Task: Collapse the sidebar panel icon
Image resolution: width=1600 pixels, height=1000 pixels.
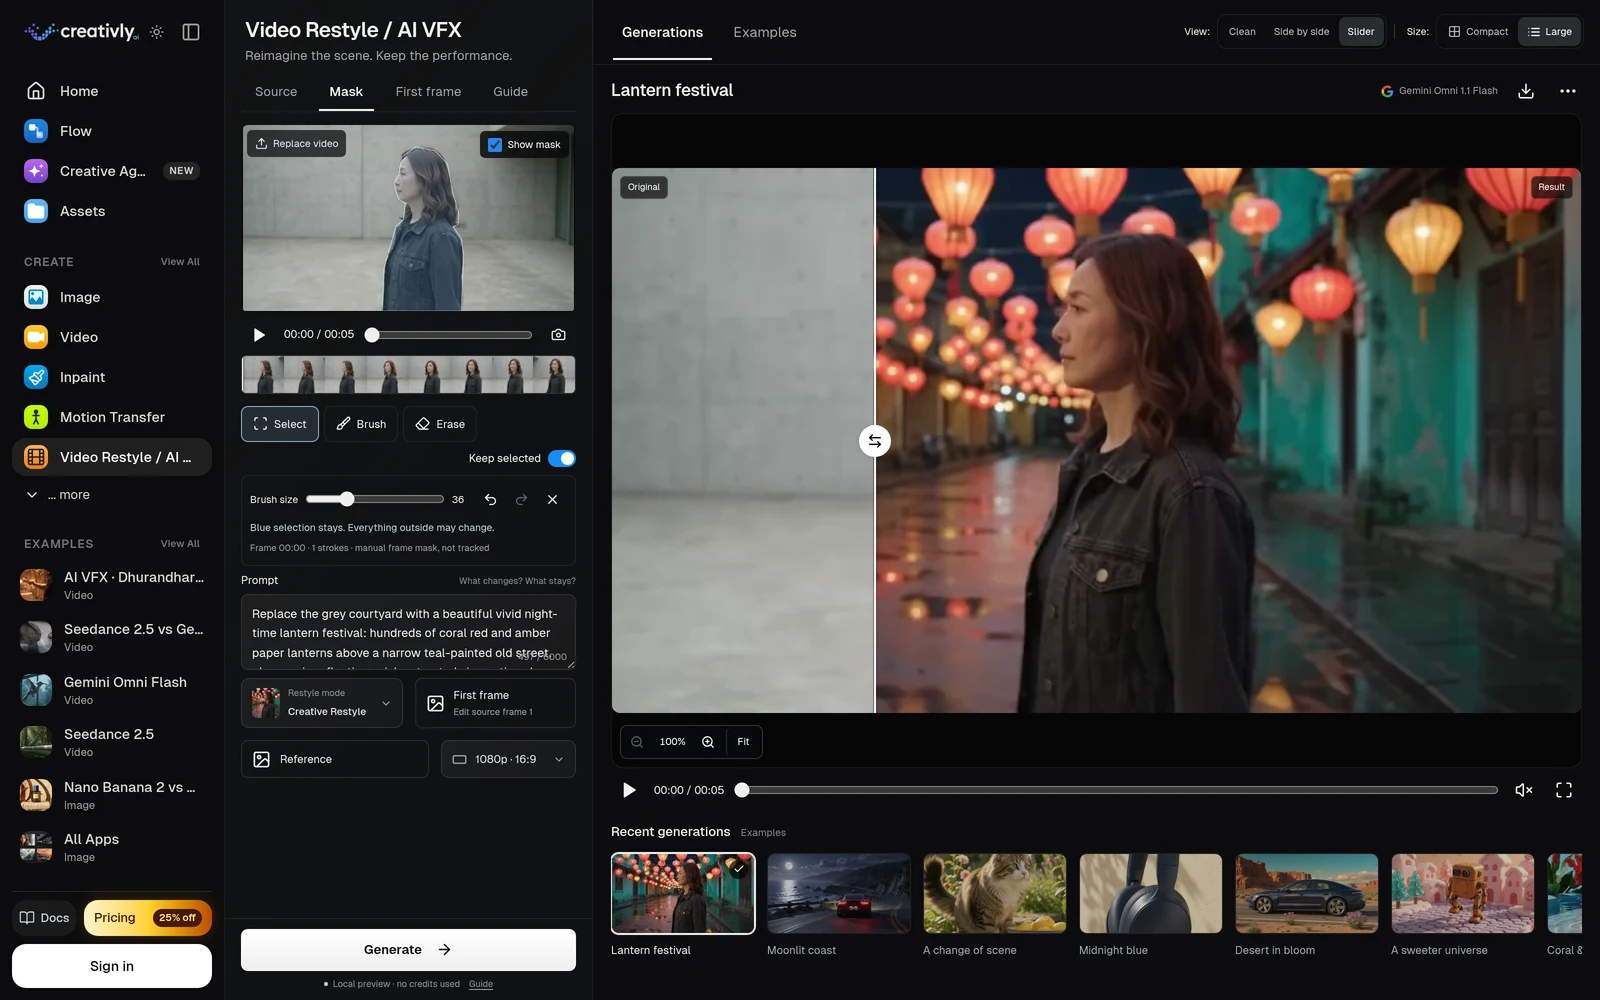Action: 191,32
